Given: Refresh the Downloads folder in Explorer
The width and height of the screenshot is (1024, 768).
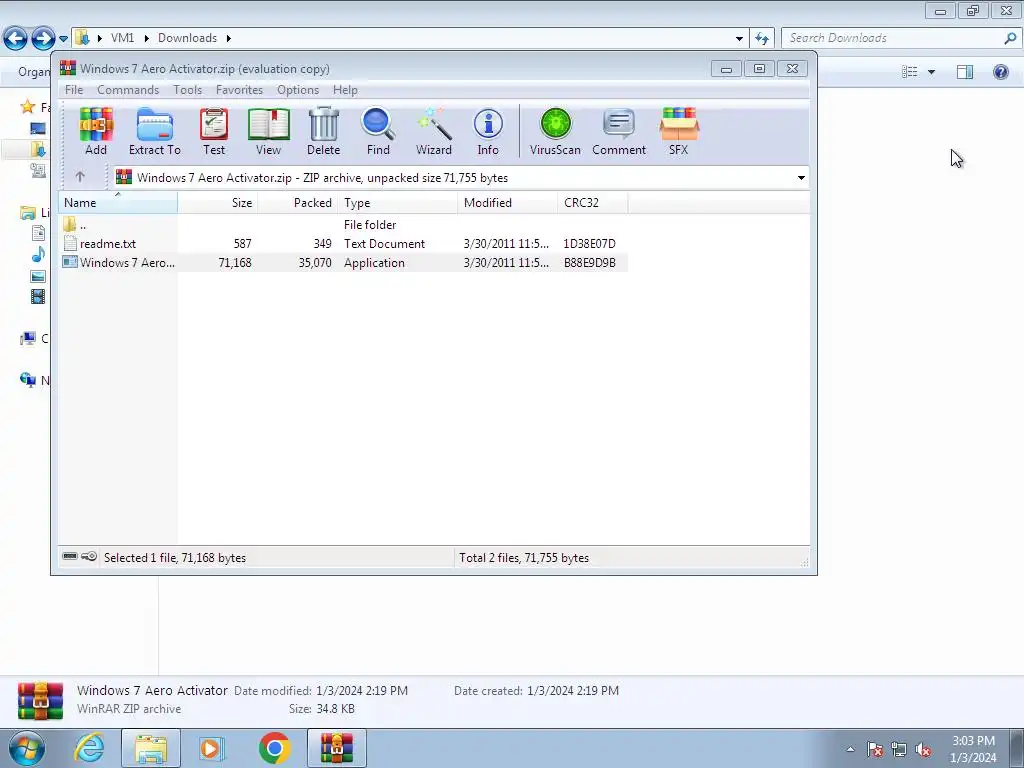Looking at the screenshot, I should coord(762,38).
